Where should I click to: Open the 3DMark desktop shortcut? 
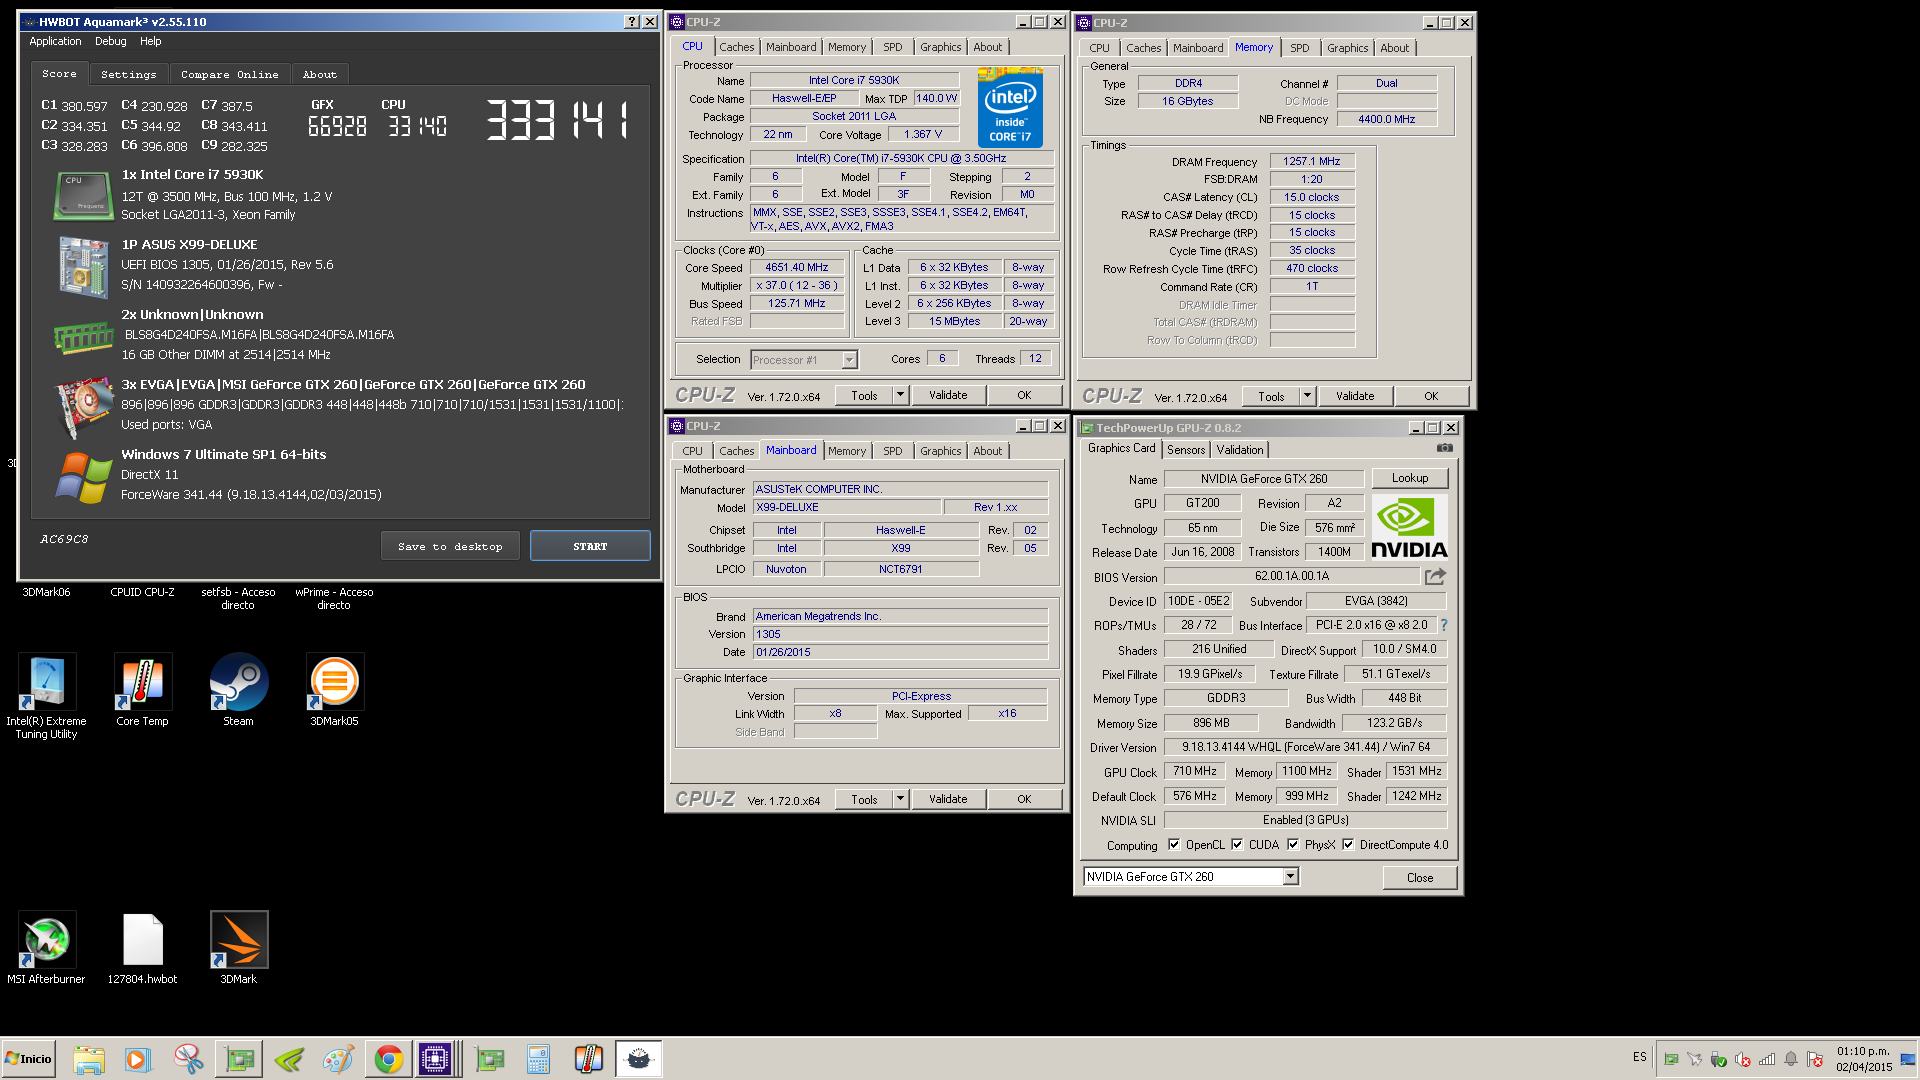tap(238, 948)
